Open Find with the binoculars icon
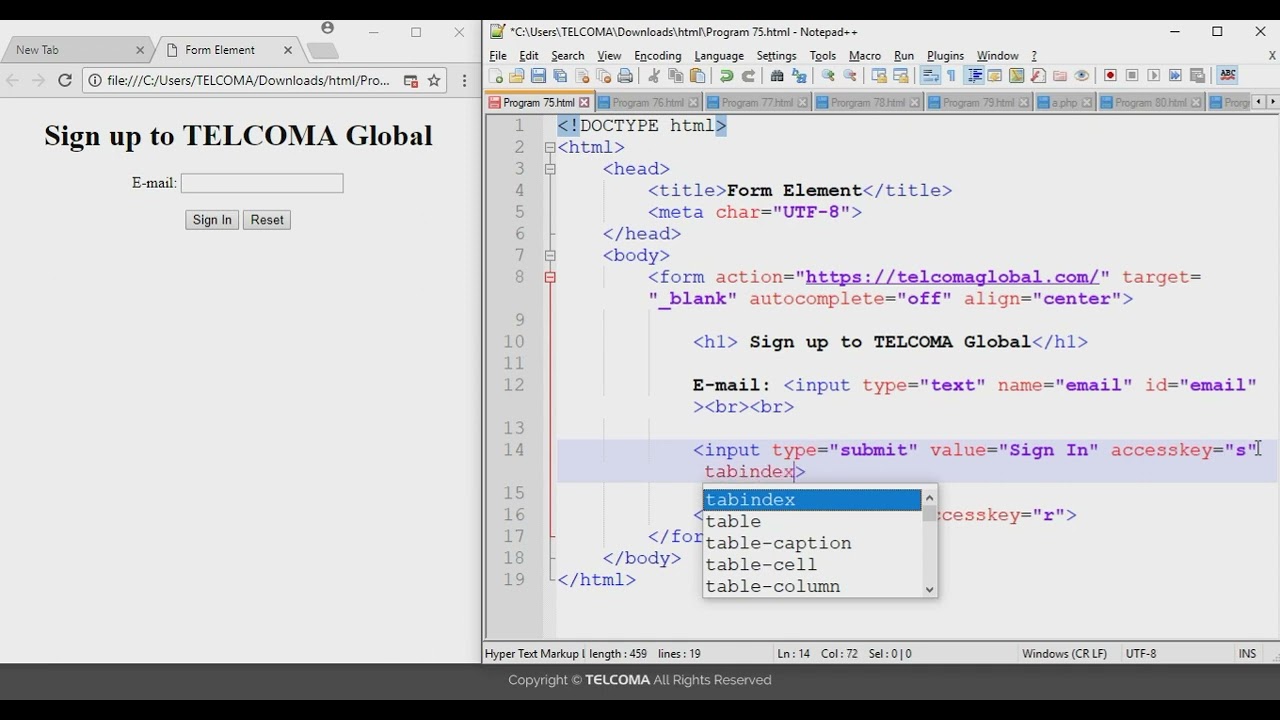This screenshot has width=1280, height=720. [x=777, y=76]
